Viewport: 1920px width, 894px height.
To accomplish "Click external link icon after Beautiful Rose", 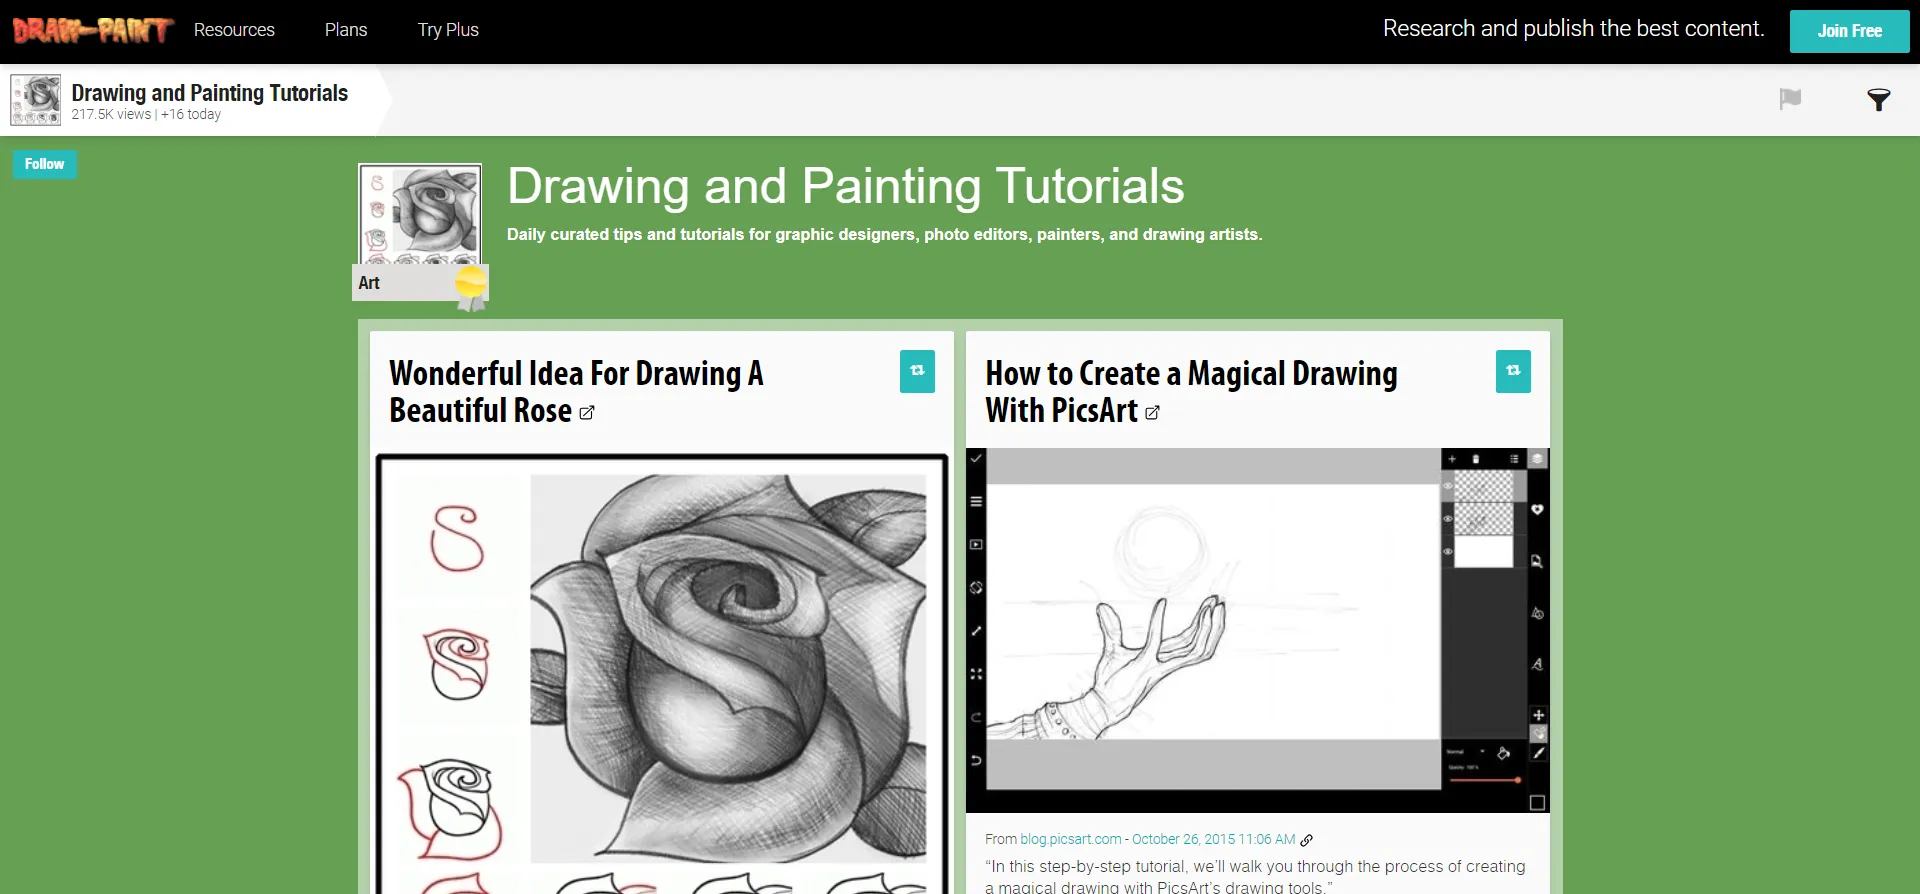I will (587, 413).
